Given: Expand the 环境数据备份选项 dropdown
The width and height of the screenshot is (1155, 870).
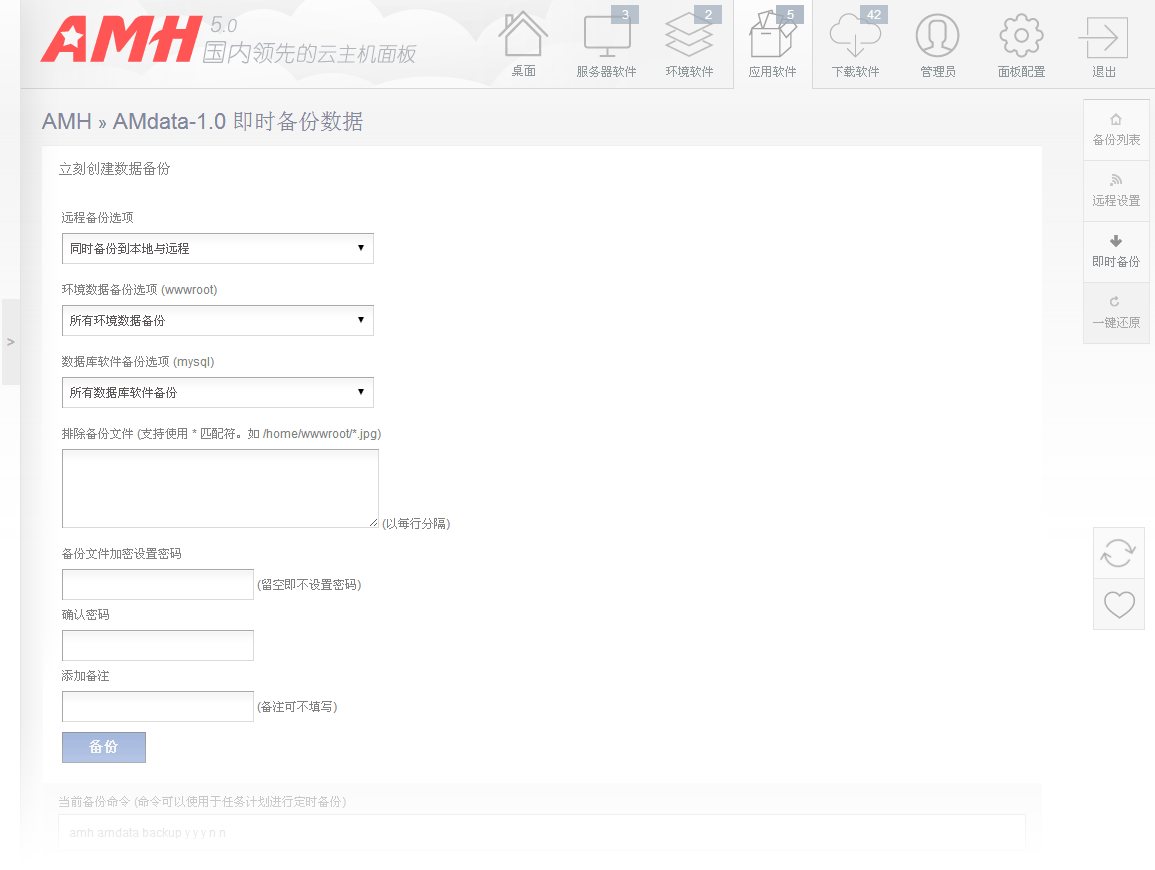Looking at the screenshot, I should (x=217, y=320).
